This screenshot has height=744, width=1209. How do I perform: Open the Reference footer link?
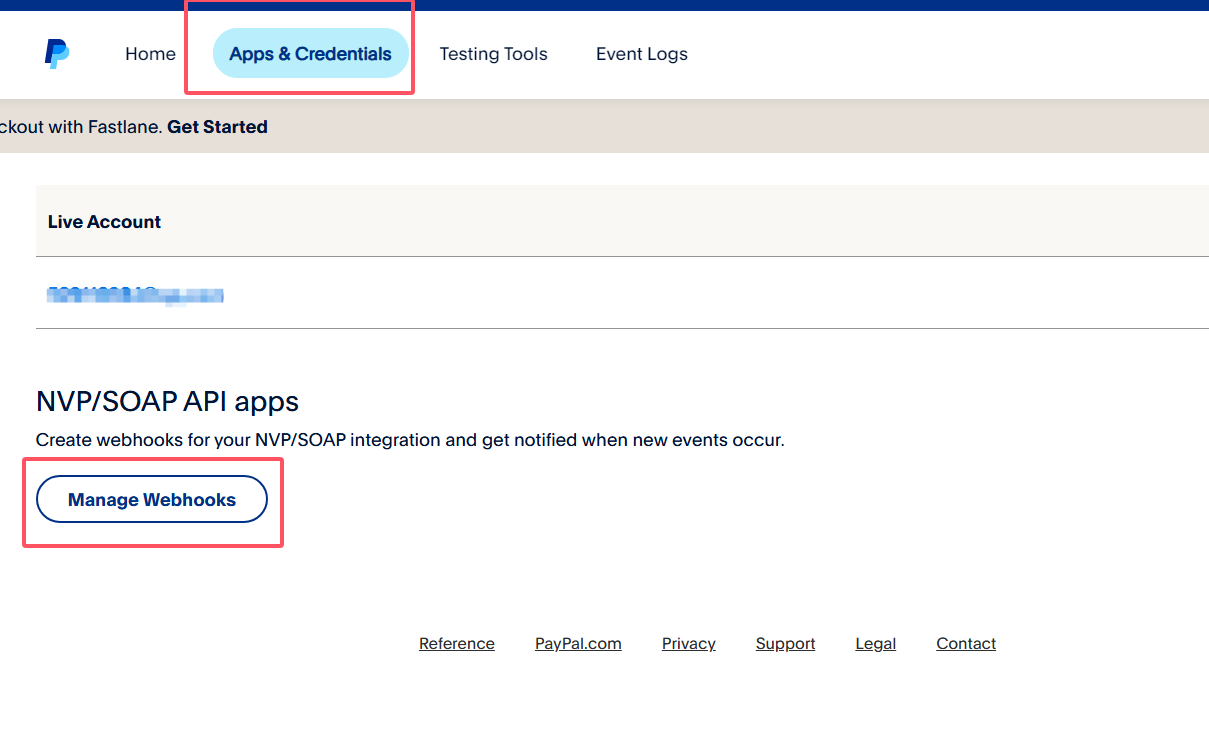[457, 644]
